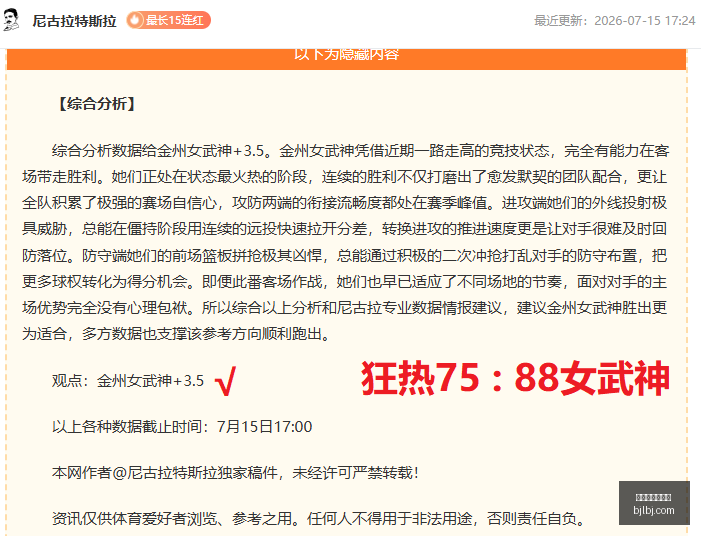Open author name 尼古拉特斯拉 profile
Viewport: 701px width, 536px height.
[74, 21]
